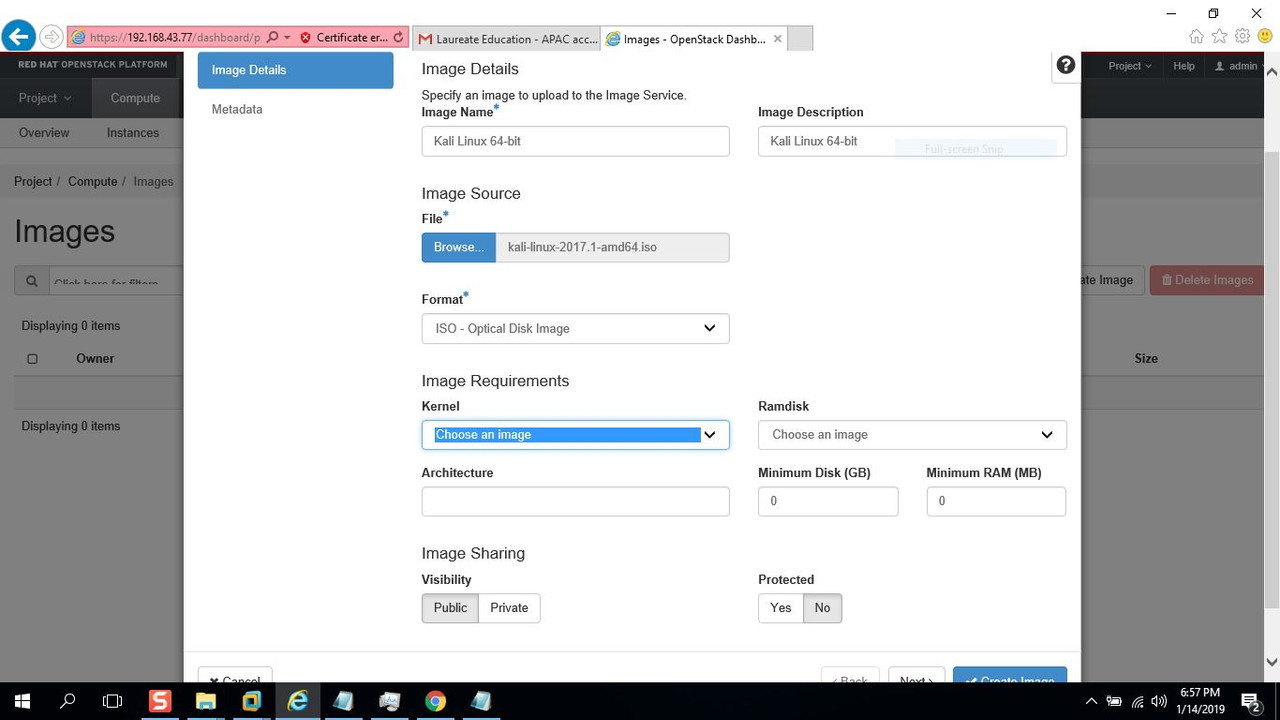The image size is (1280, 720).
Task: Set Protected to Yes
Action: [x=781, y=608]
